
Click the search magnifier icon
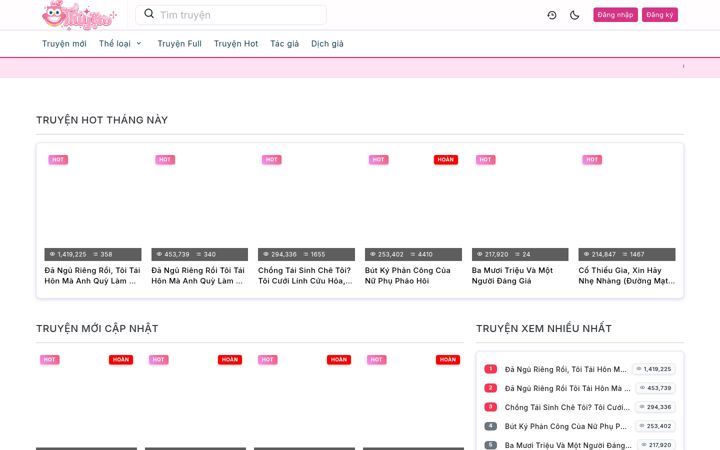(x=149, y=14)
